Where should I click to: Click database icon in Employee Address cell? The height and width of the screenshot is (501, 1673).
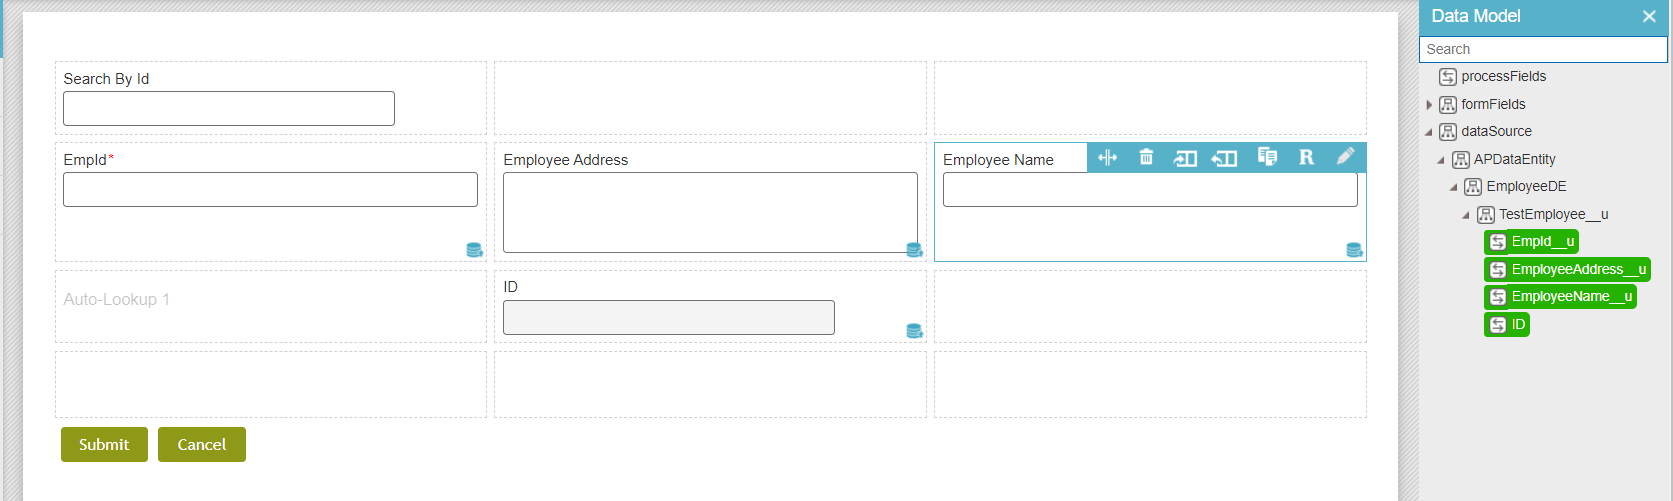(914, 250)
